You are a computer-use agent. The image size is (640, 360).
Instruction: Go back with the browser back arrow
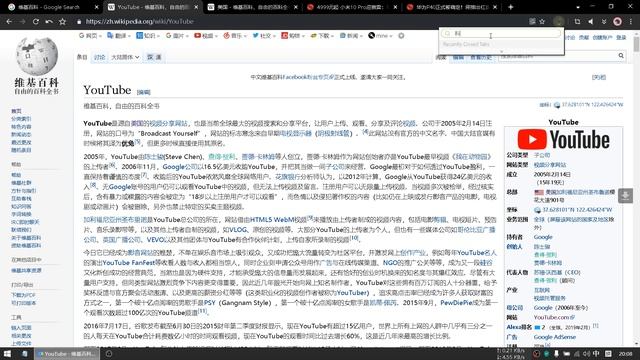coord(9,21)
